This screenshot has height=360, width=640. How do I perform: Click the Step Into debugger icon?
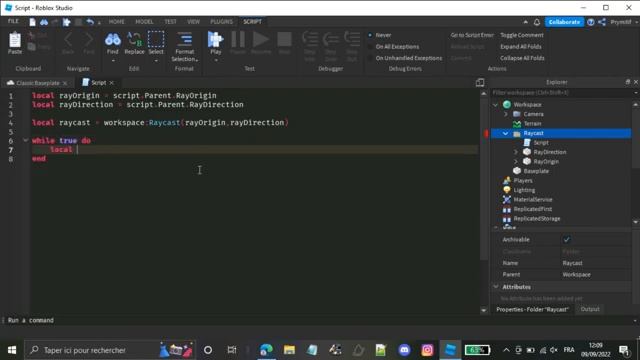310,40
